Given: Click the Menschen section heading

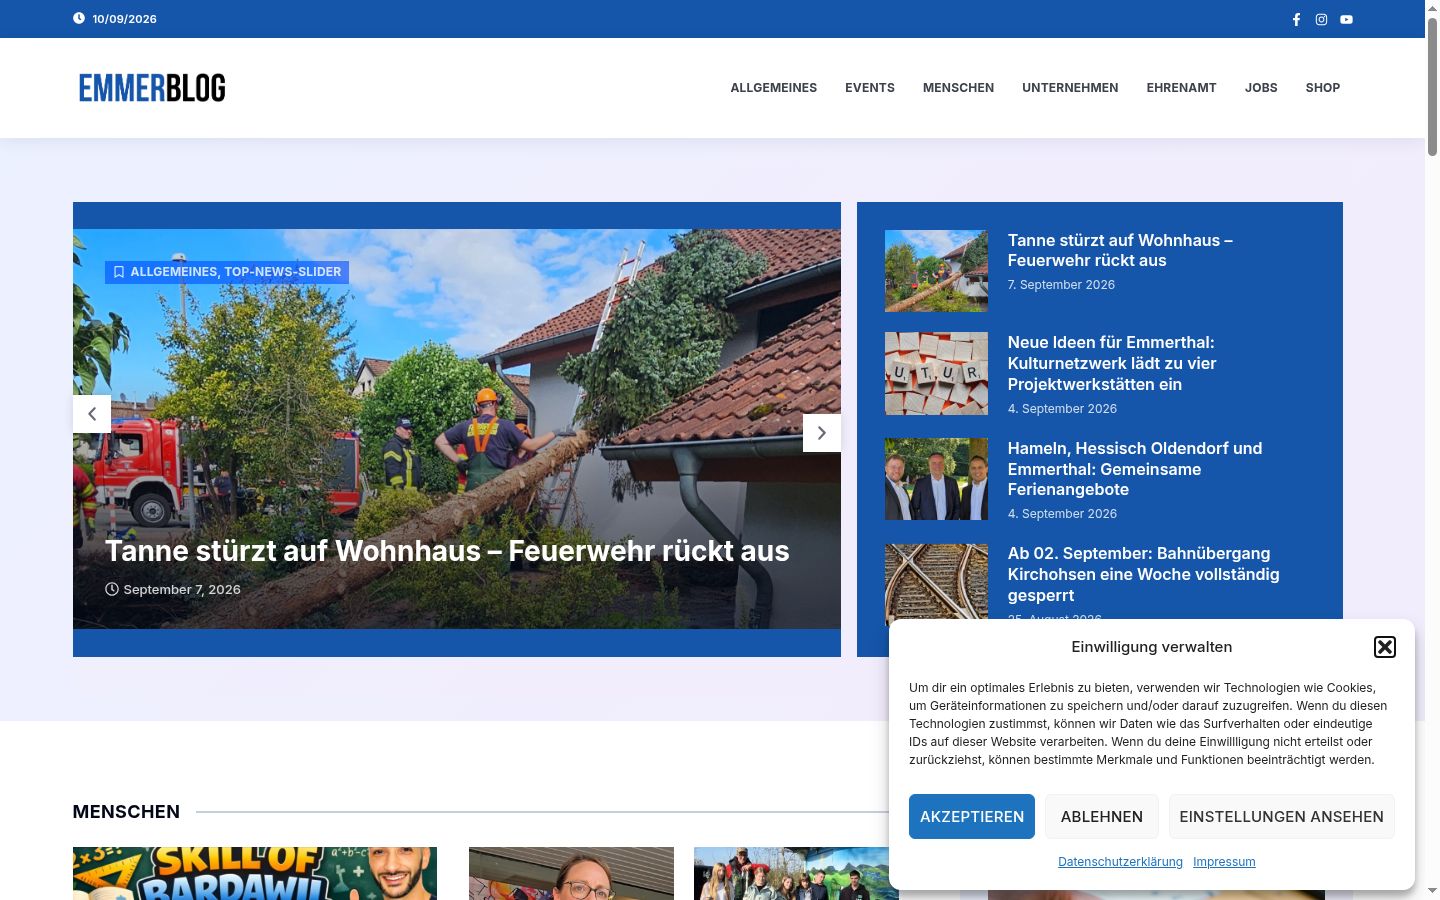Looking at the screenshot, I should (x=126, y=812).
